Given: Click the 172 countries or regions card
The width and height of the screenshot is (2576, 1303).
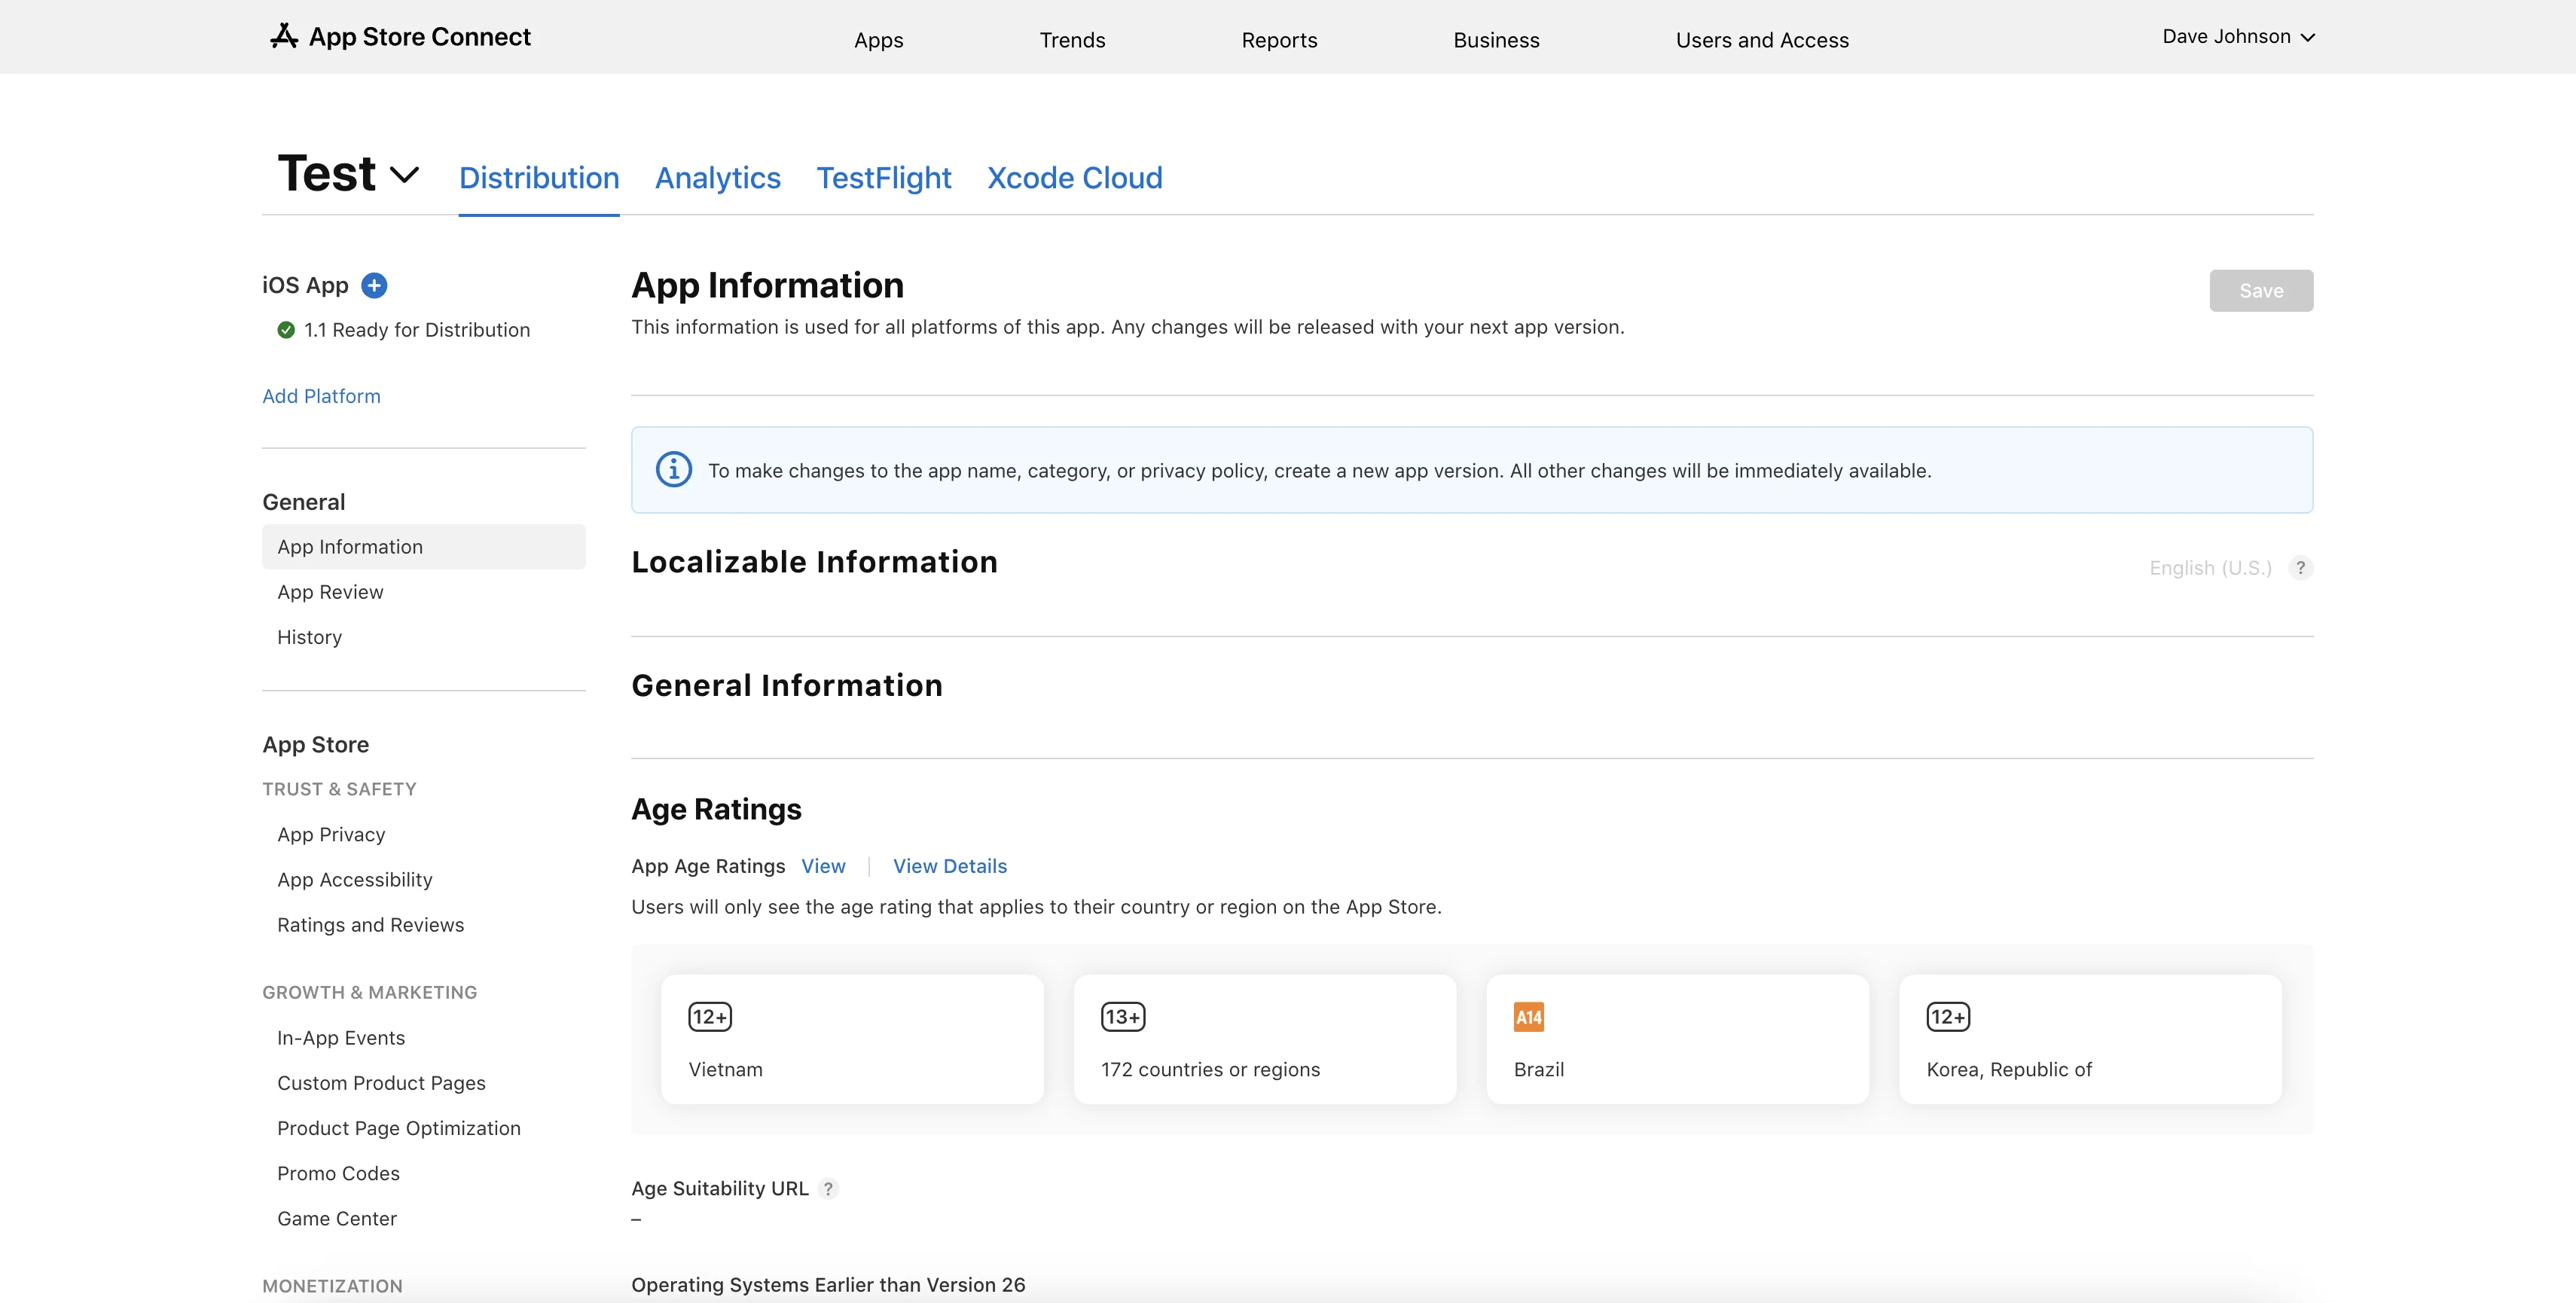Looking at the screenshot, I should pyautogui.click(x=1265, y=1039).
